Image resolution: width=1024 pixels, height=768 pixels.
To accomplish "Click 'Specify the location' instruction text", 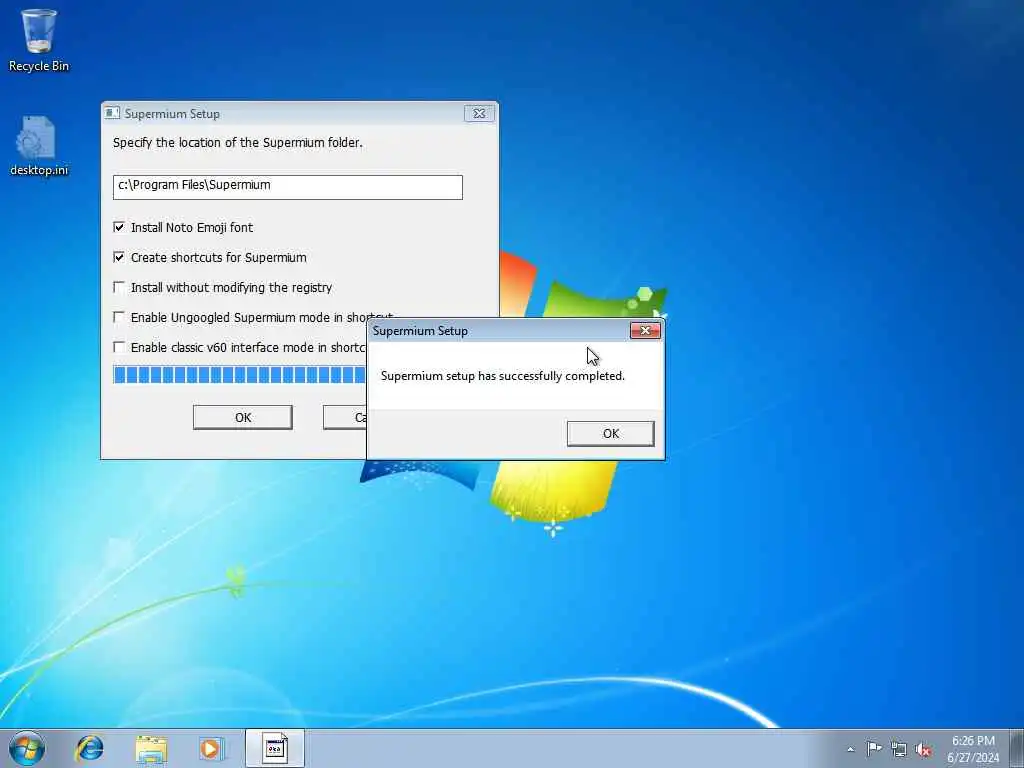I will pyautogui.click(x=238, y=142).
